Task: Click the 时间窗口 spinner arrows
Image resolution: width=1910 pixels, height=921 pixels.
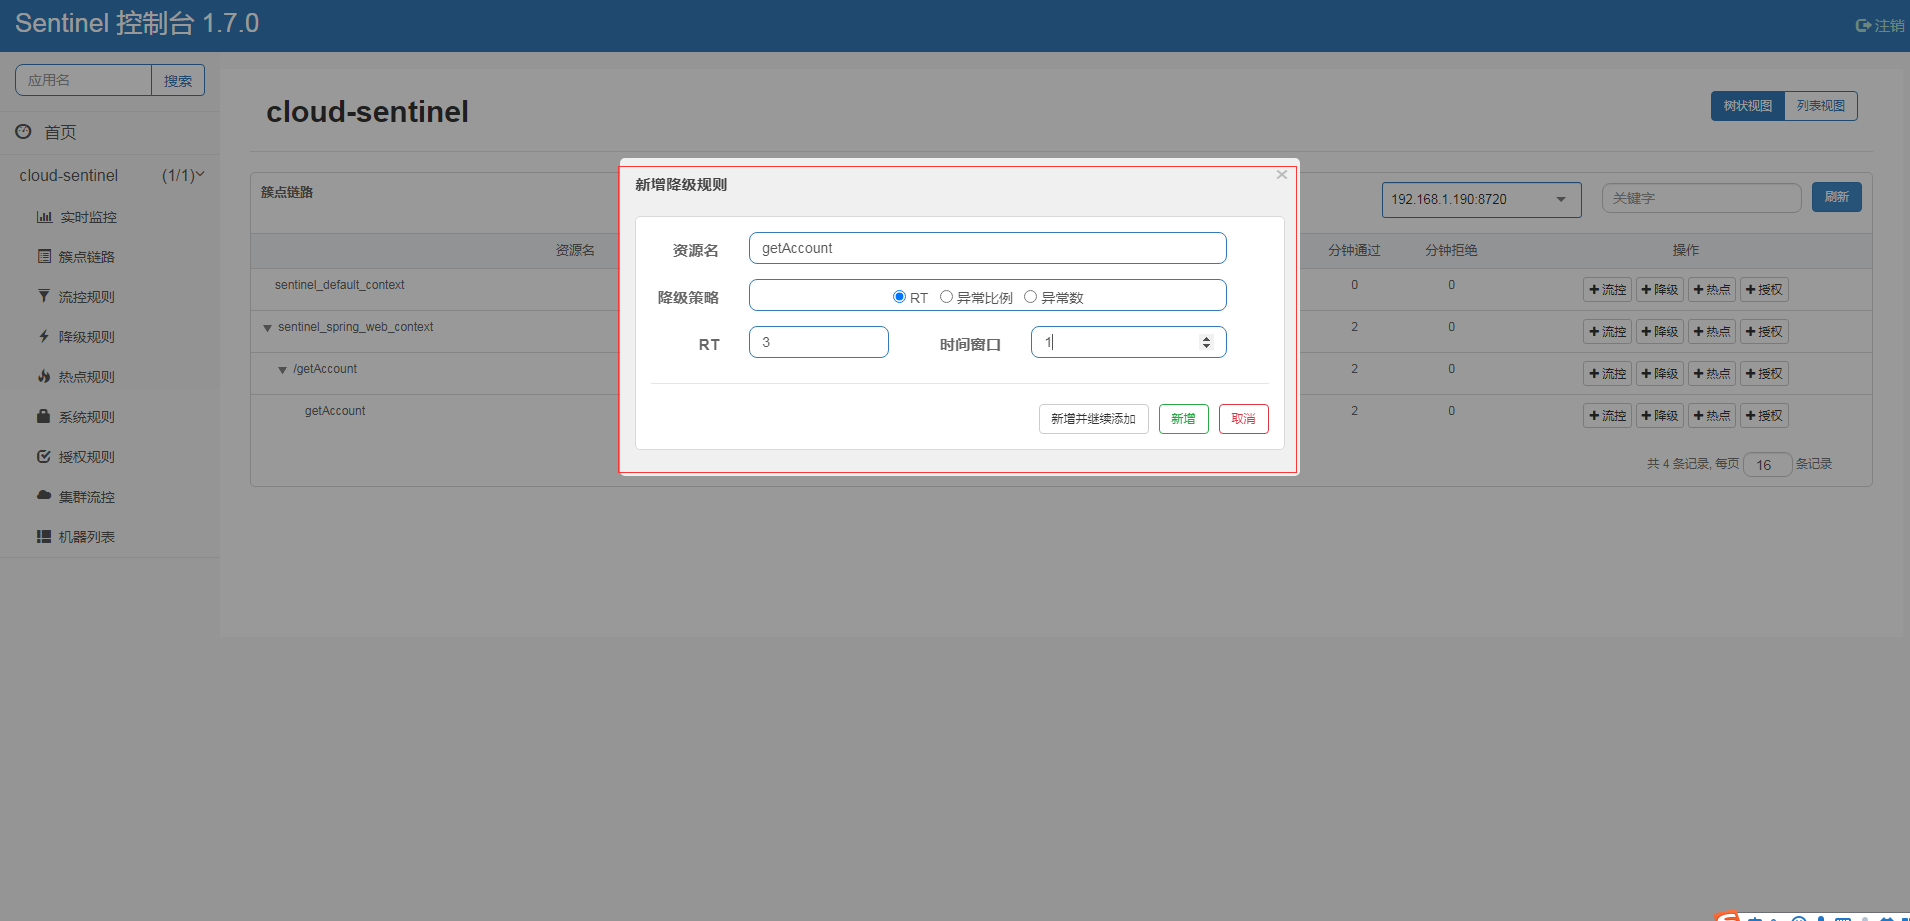Action: pyautogui.click(x=1206, y=342)
